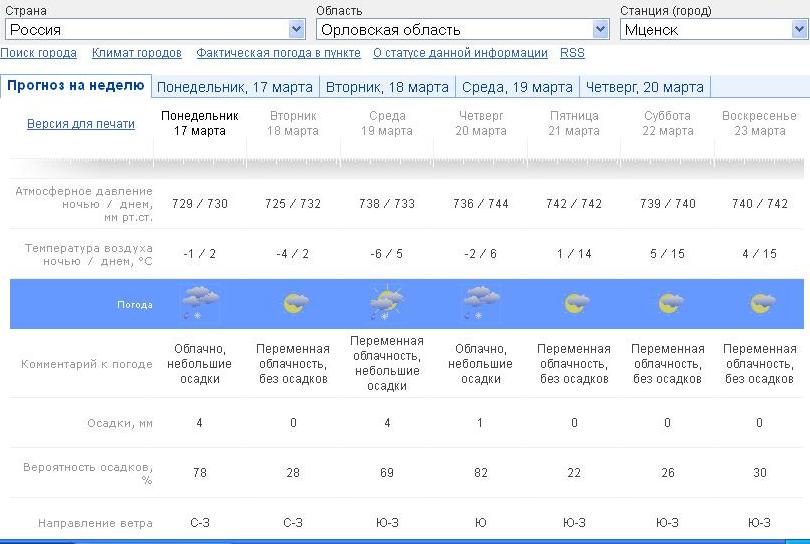This screenshot has height=544, width=810.
Task: Open the Поиск города link
Action: (x=39, y=53)
